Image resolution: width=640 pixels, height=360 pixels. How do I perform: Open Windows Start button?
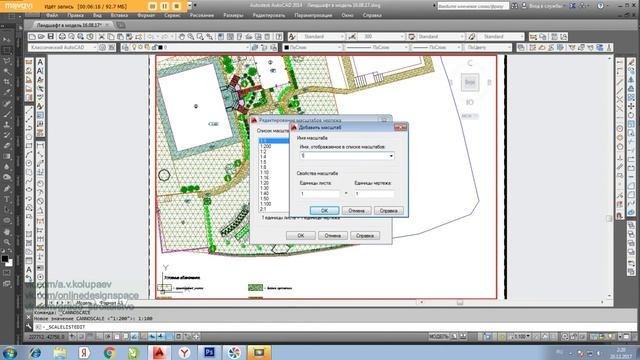[x=9, y=352]
